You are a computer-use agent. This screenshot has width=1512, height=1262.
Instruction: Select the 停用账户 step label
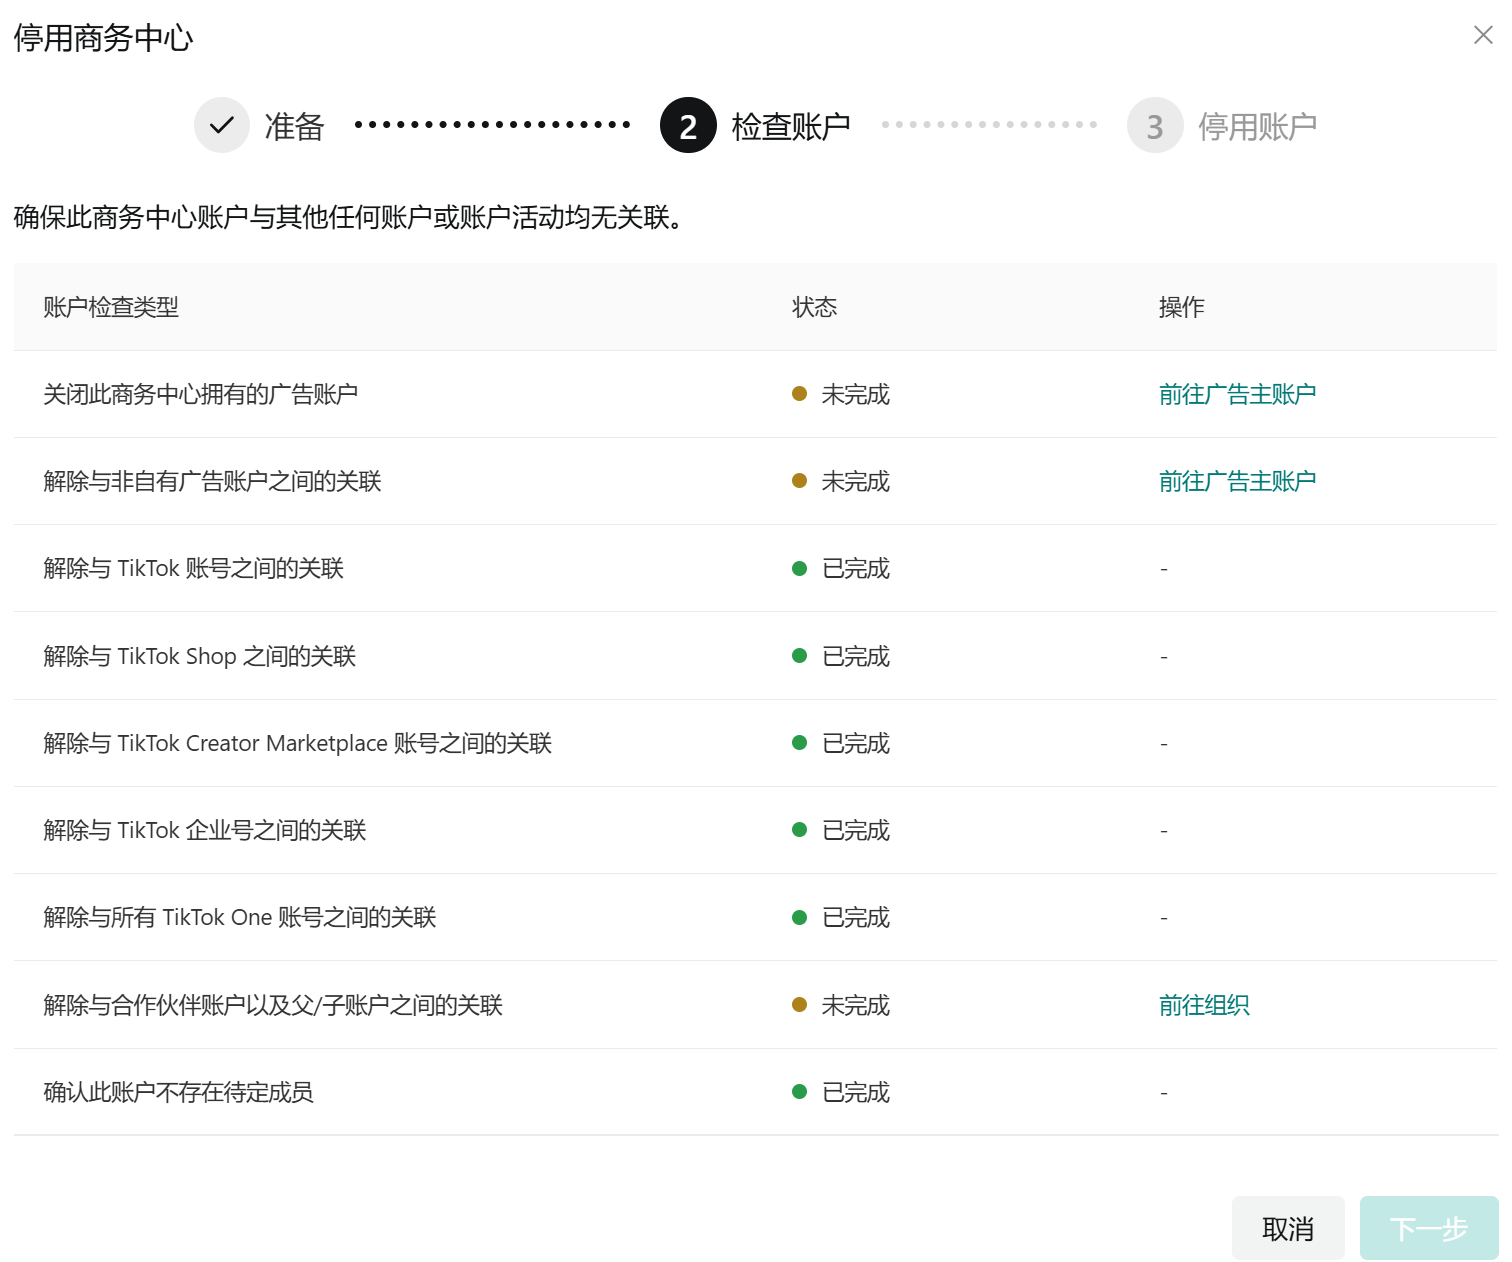(x=1257, y=127)
